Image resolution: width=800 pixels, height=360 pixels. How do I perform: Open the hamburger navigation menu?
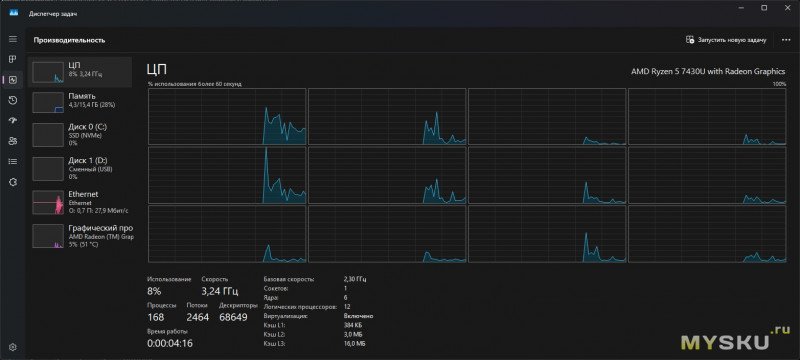[13, 39]
